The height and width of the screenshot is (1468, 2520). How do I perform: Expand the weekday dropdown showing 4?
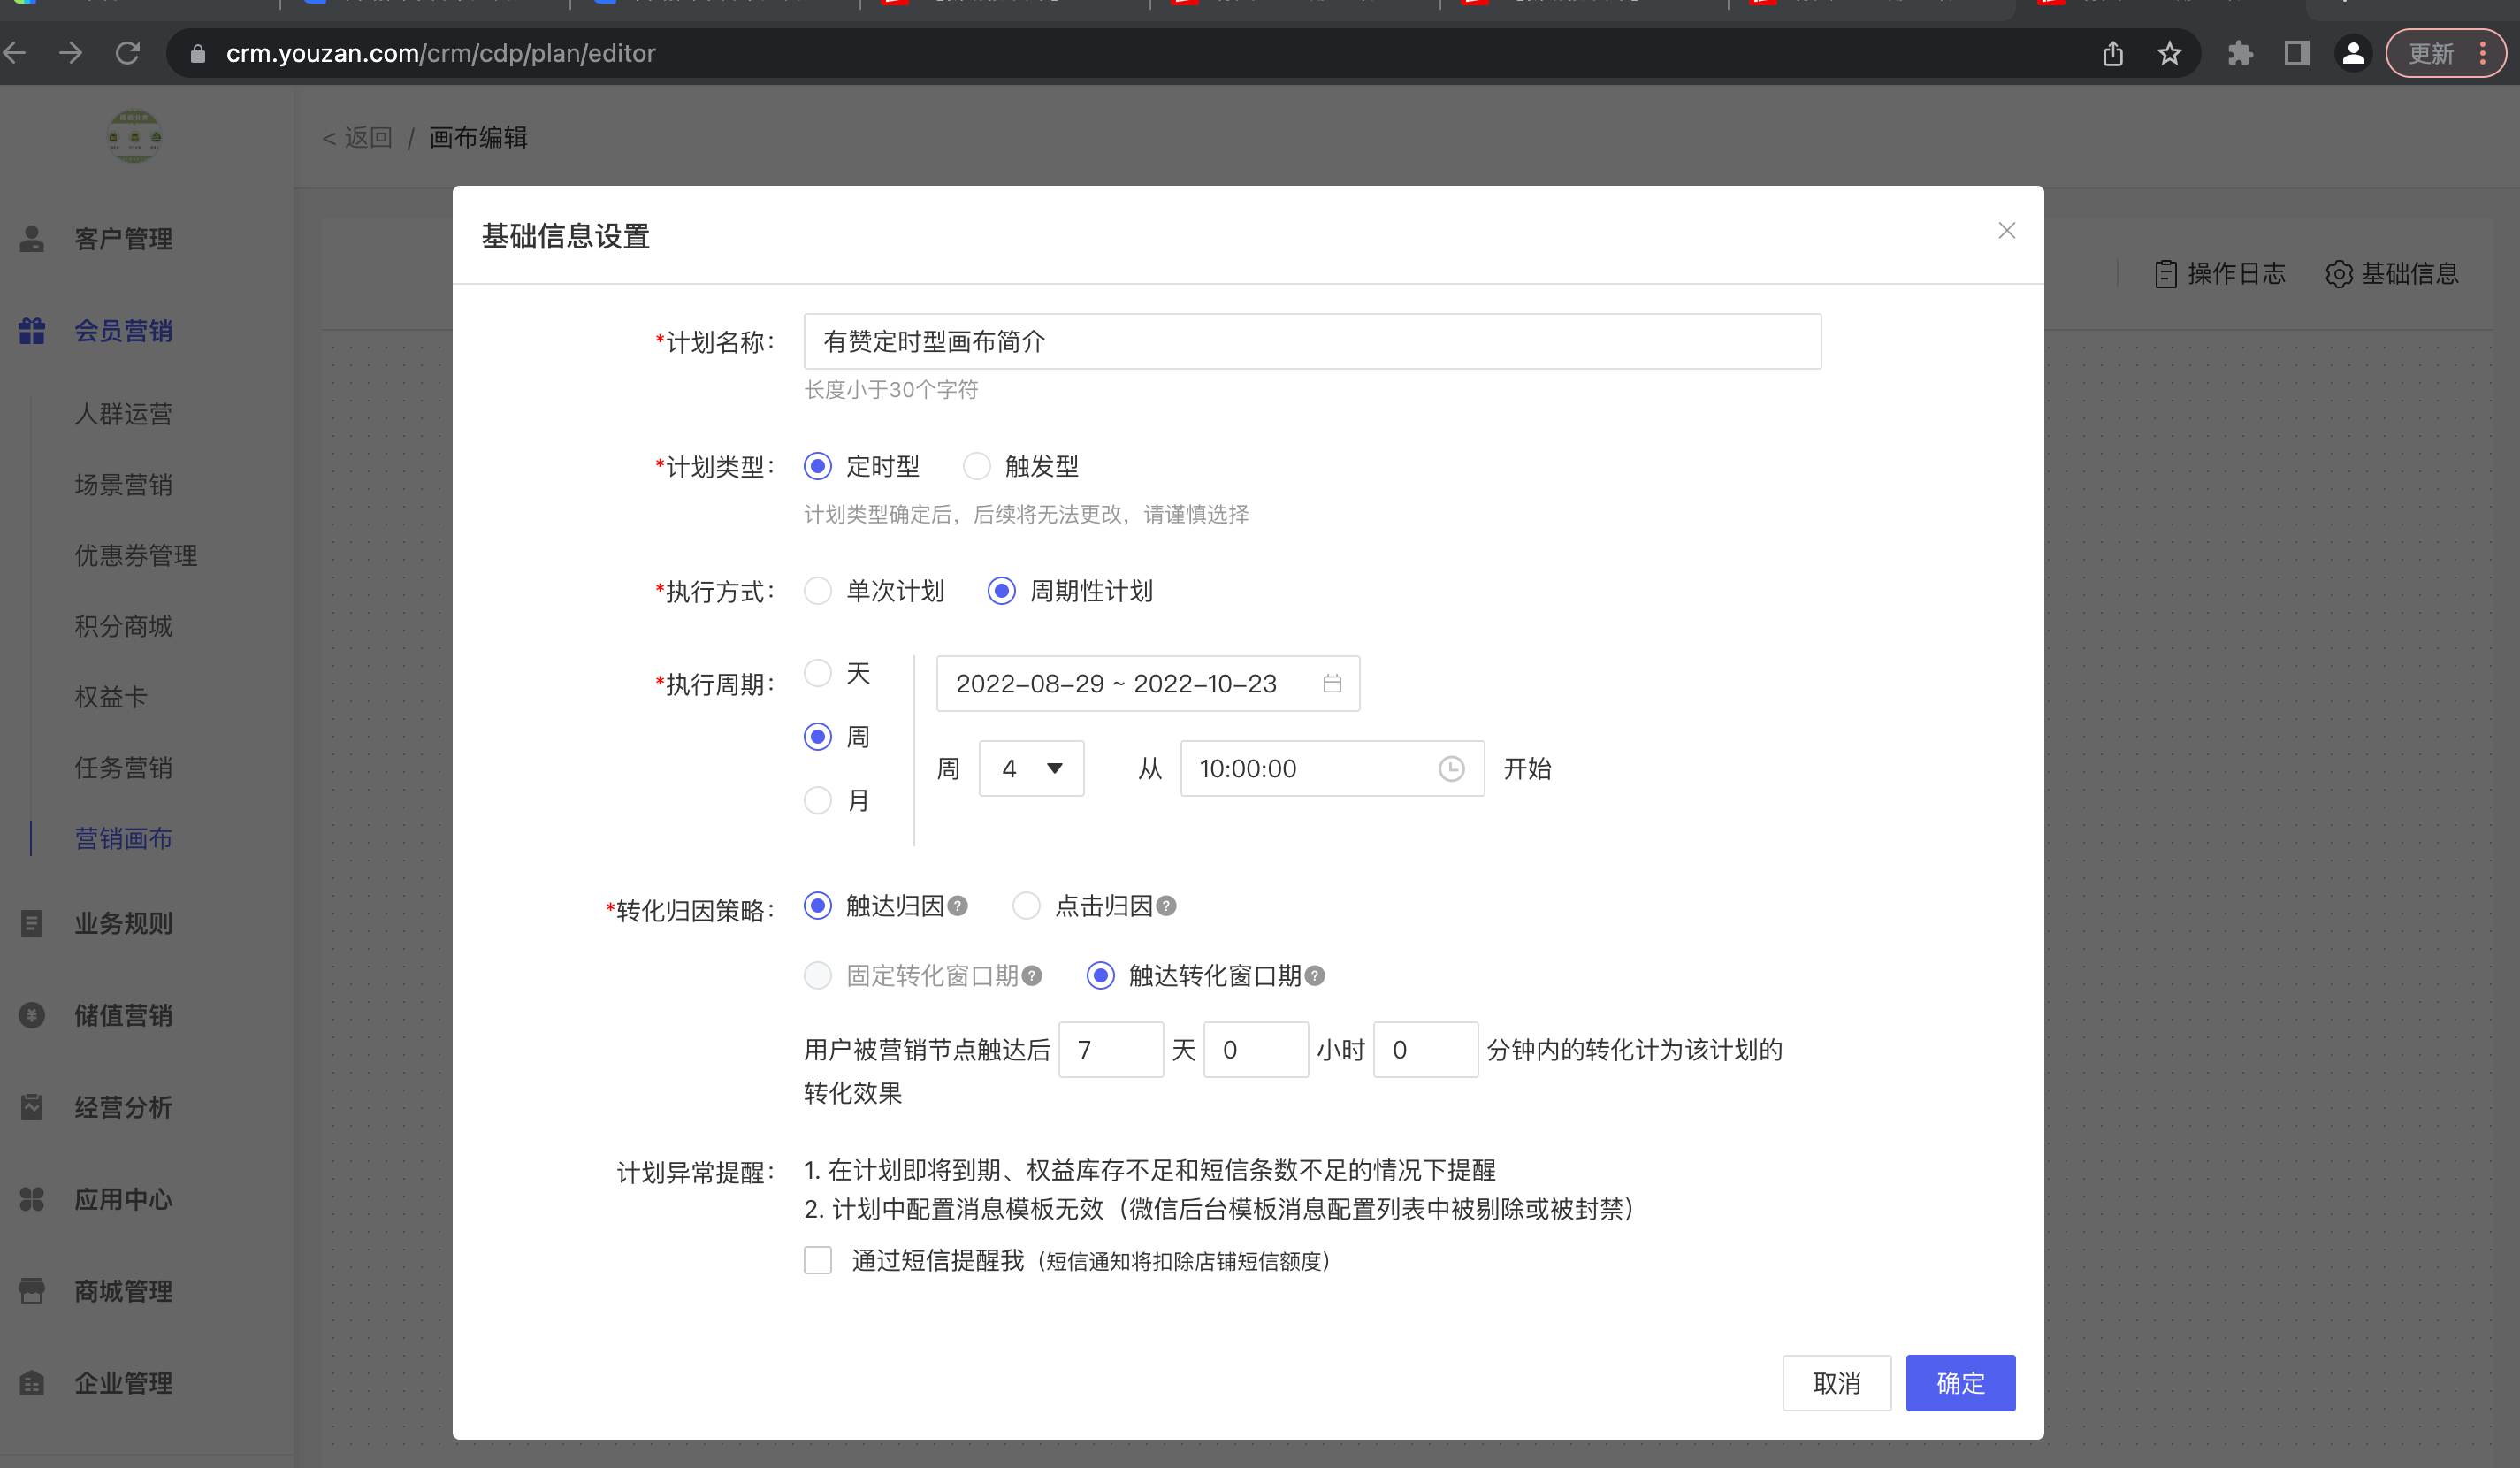point(1031,769)
